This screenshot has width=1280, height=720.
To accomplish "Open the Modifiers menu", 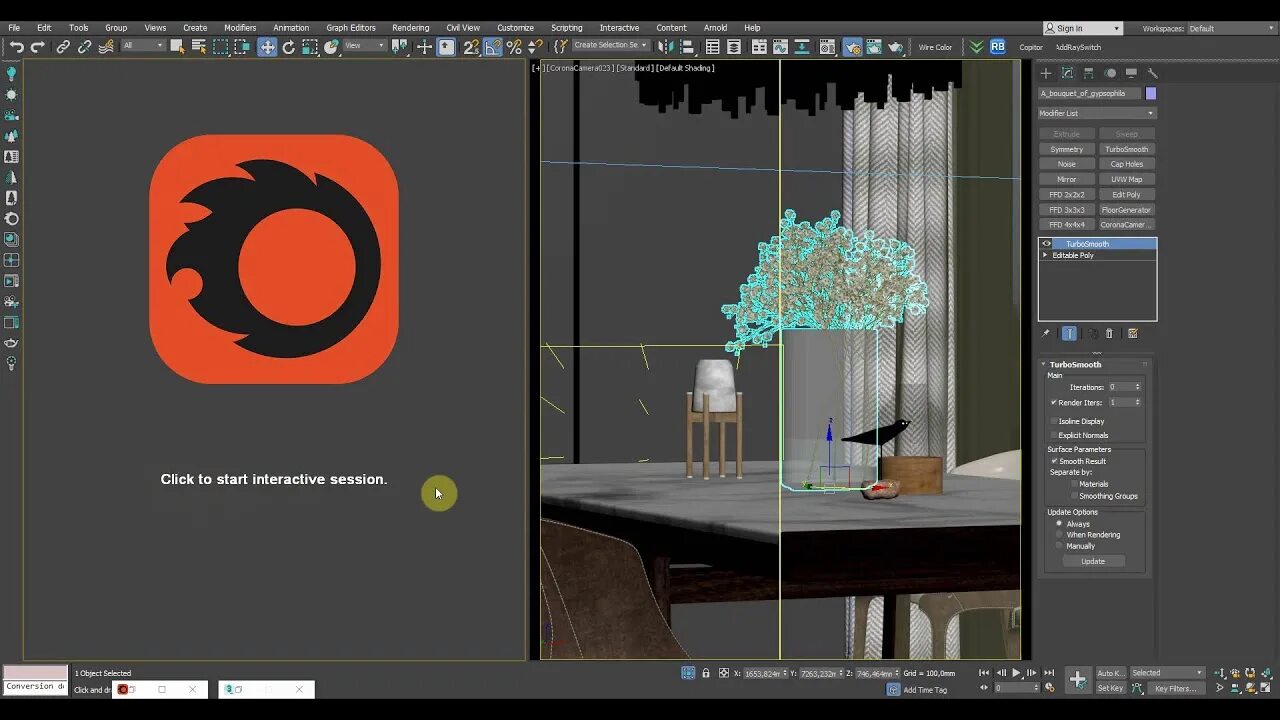I will tap(240, 28).
